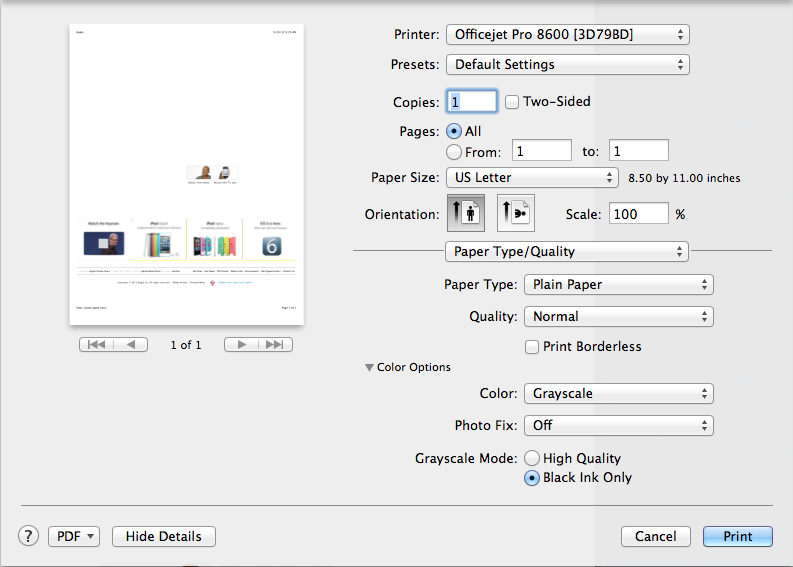Select landscape orientation icon
This screenshot has width=793, height=567.
coord(516,214)
